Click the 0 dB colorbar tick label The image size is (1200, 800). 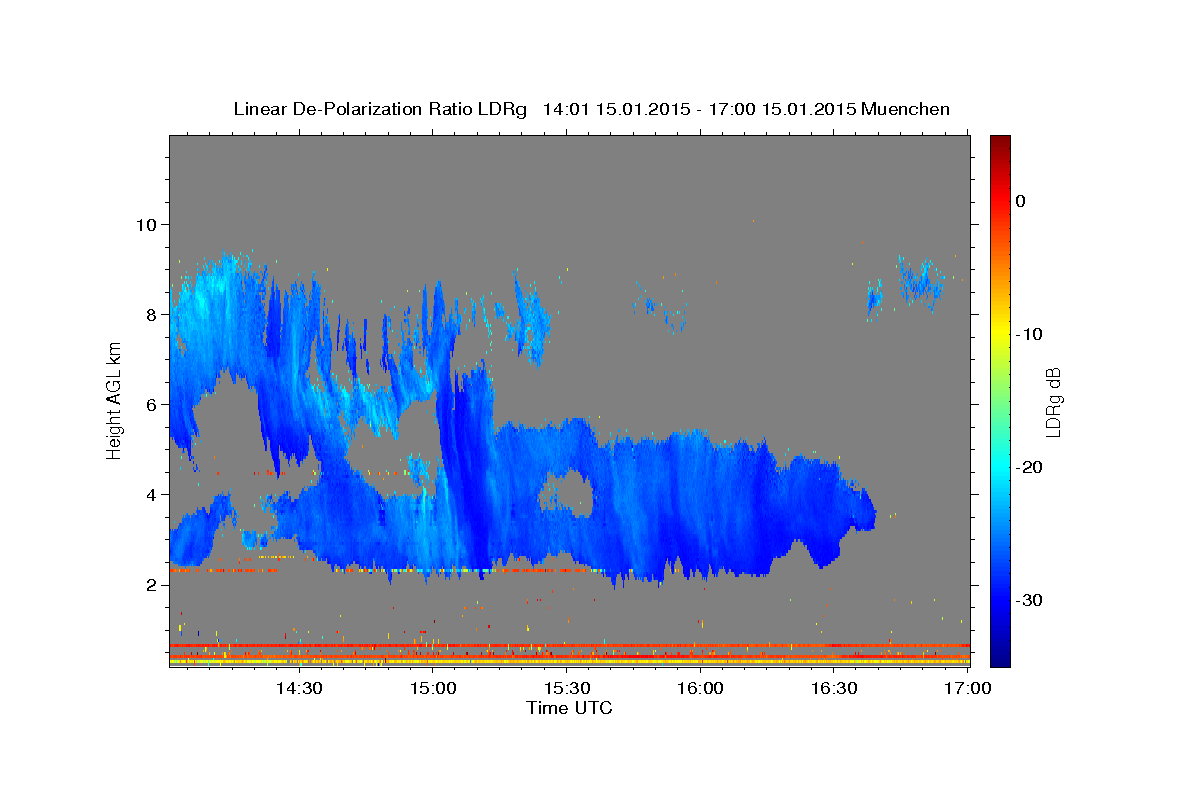[1020, 201]
